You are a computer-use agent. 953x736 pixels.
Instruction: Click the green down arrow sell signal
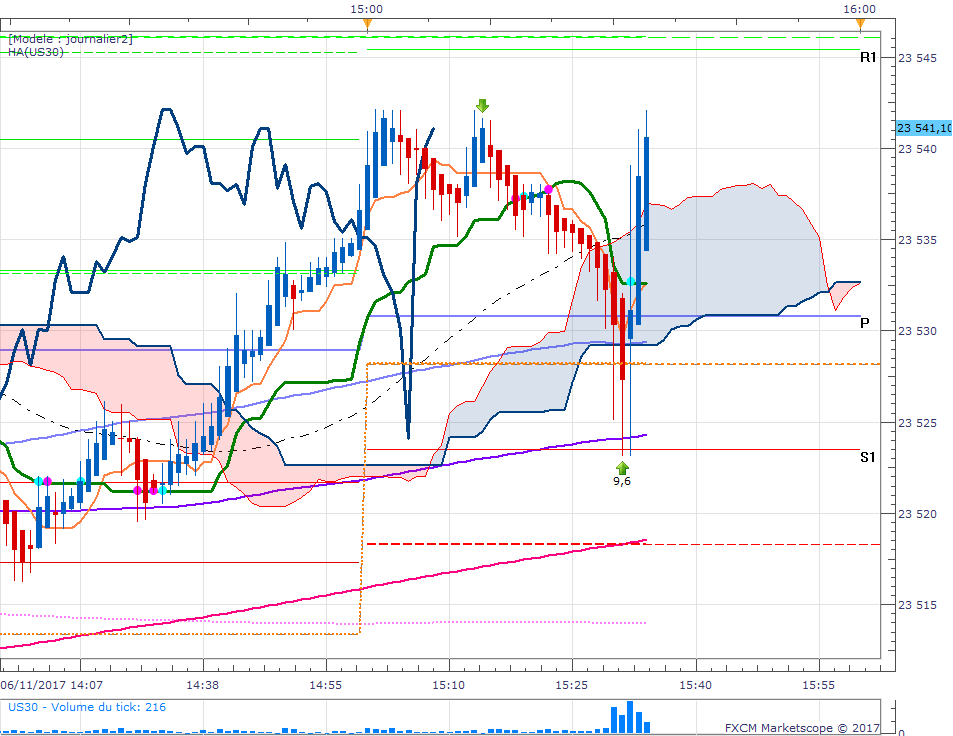pos(482,106)
